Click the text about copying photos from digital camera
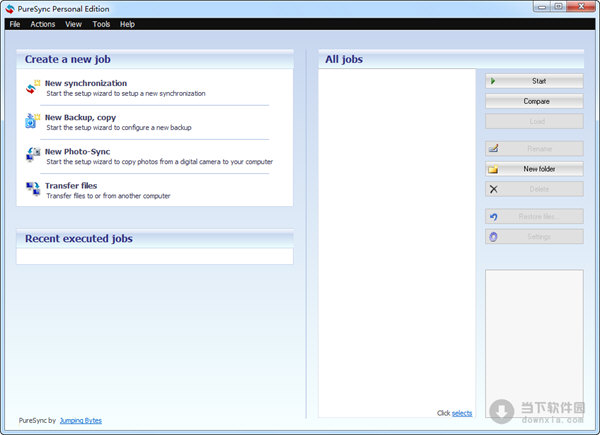This screenshot has height=435, width=600. click(x=160, y=161)
